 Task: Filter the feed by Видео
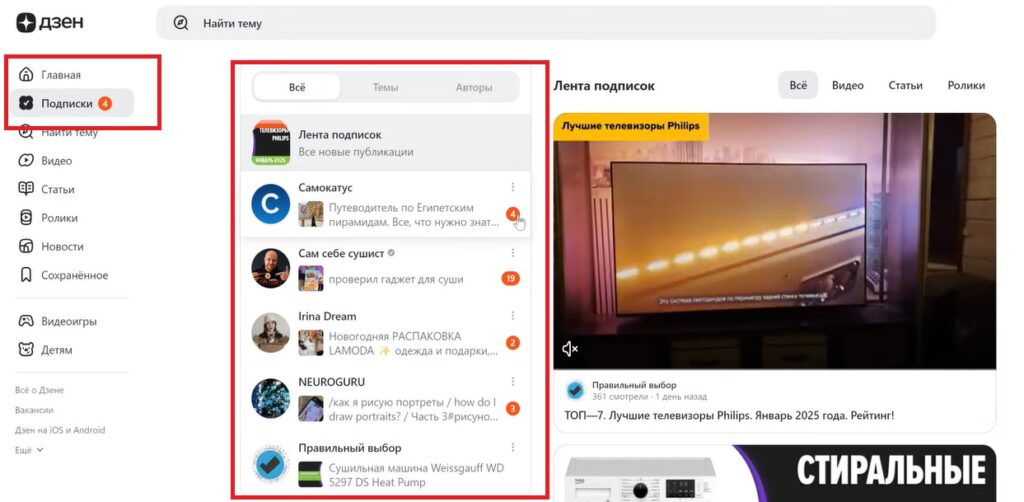tap(848, 86)
